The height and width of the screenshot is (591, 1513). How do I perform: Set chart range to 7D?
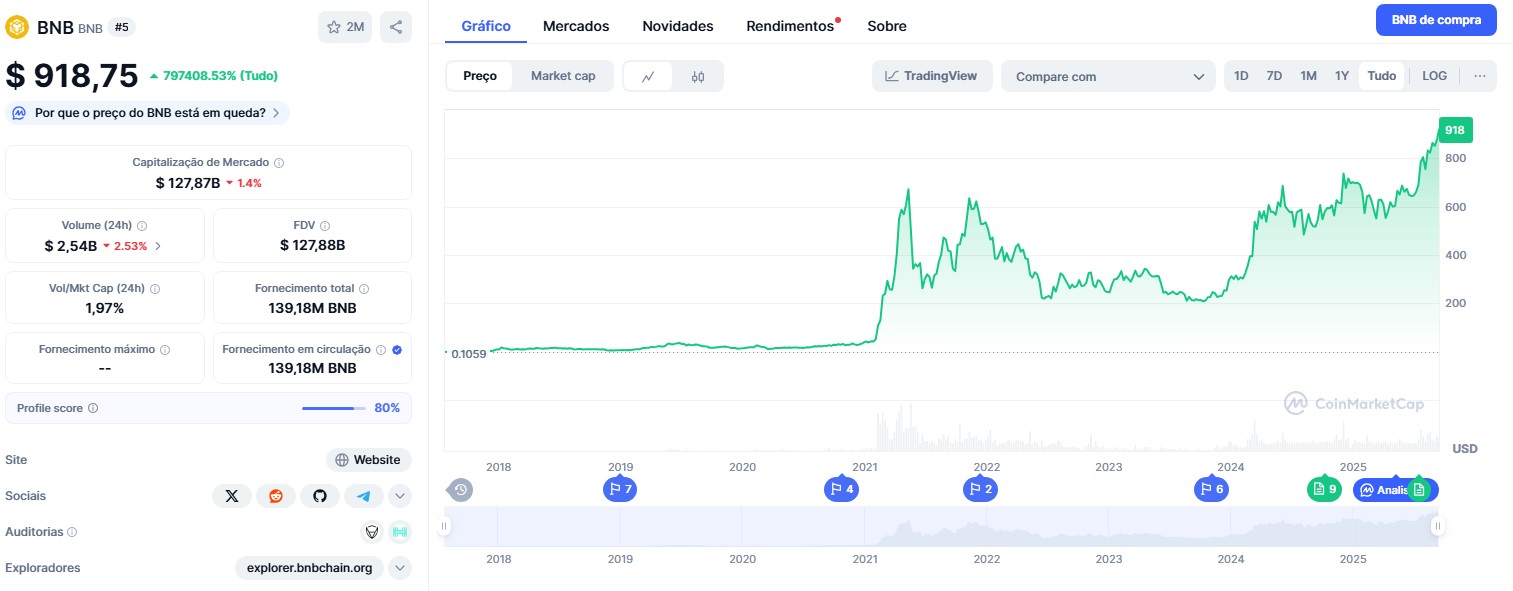[x=1274, y=76]
